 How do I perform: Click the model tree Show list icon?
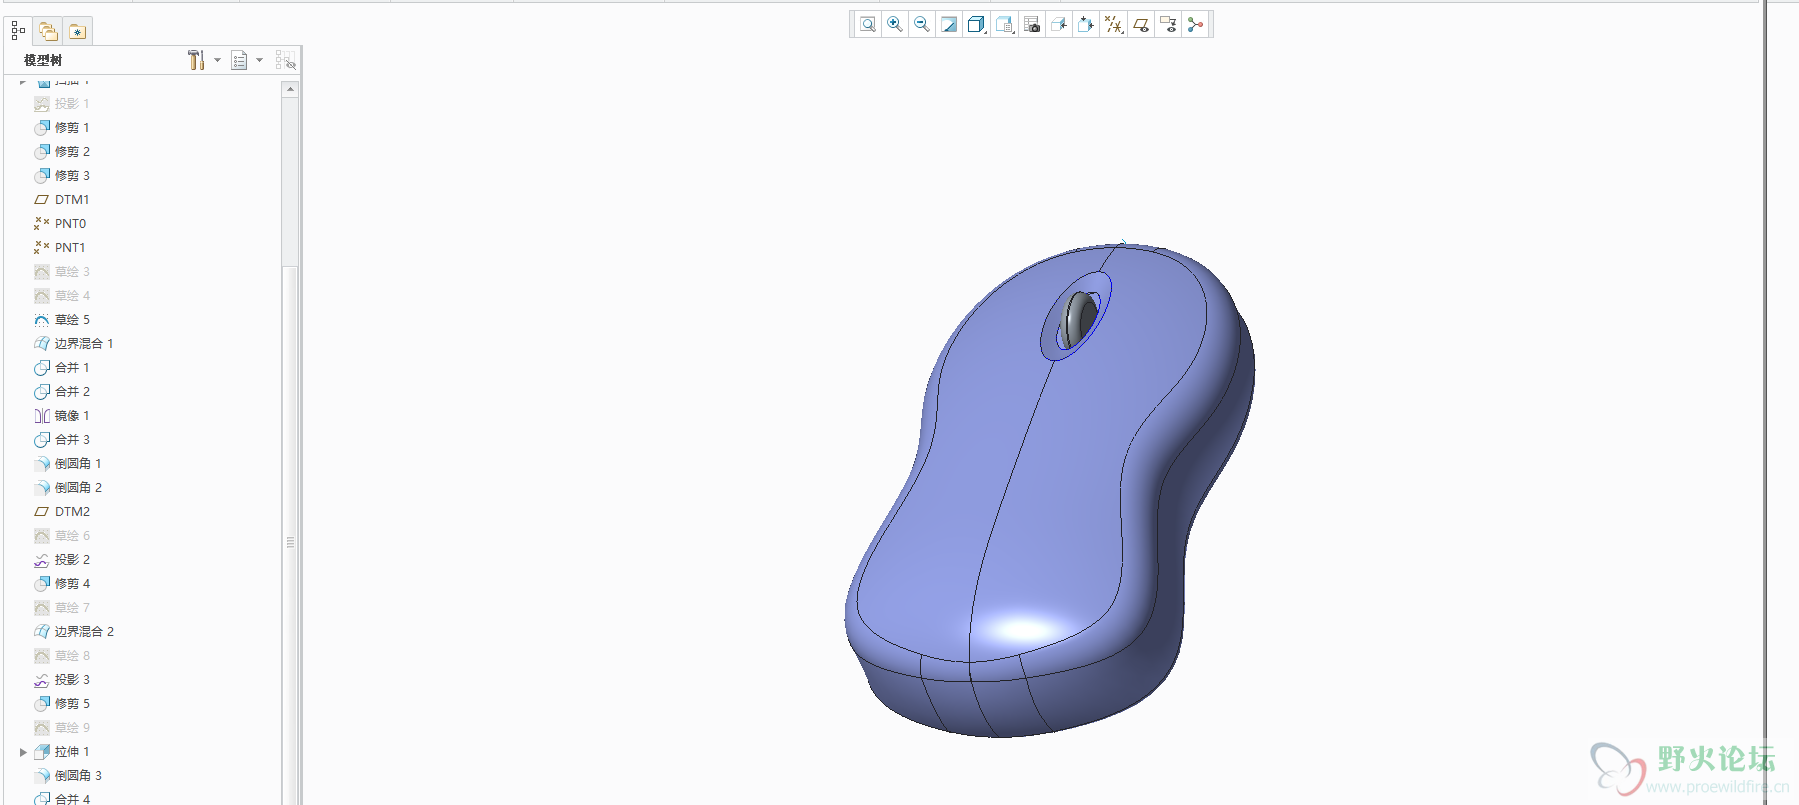[x=239, y=60]
